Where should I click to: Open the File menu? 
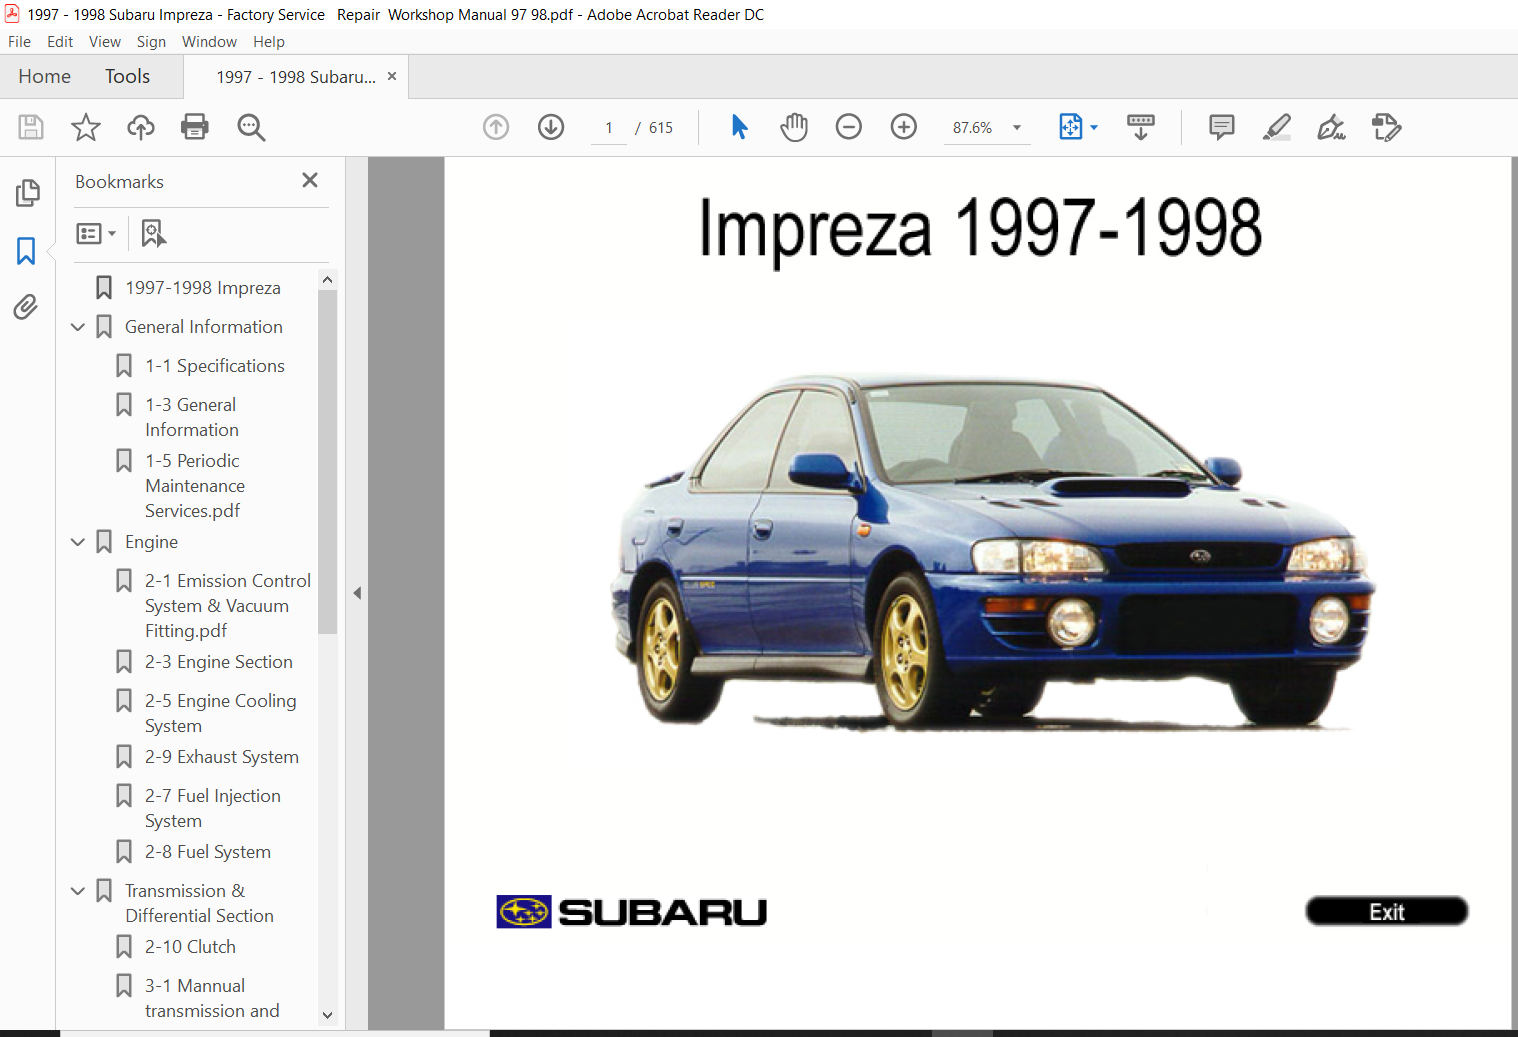(x=19, y=42)
